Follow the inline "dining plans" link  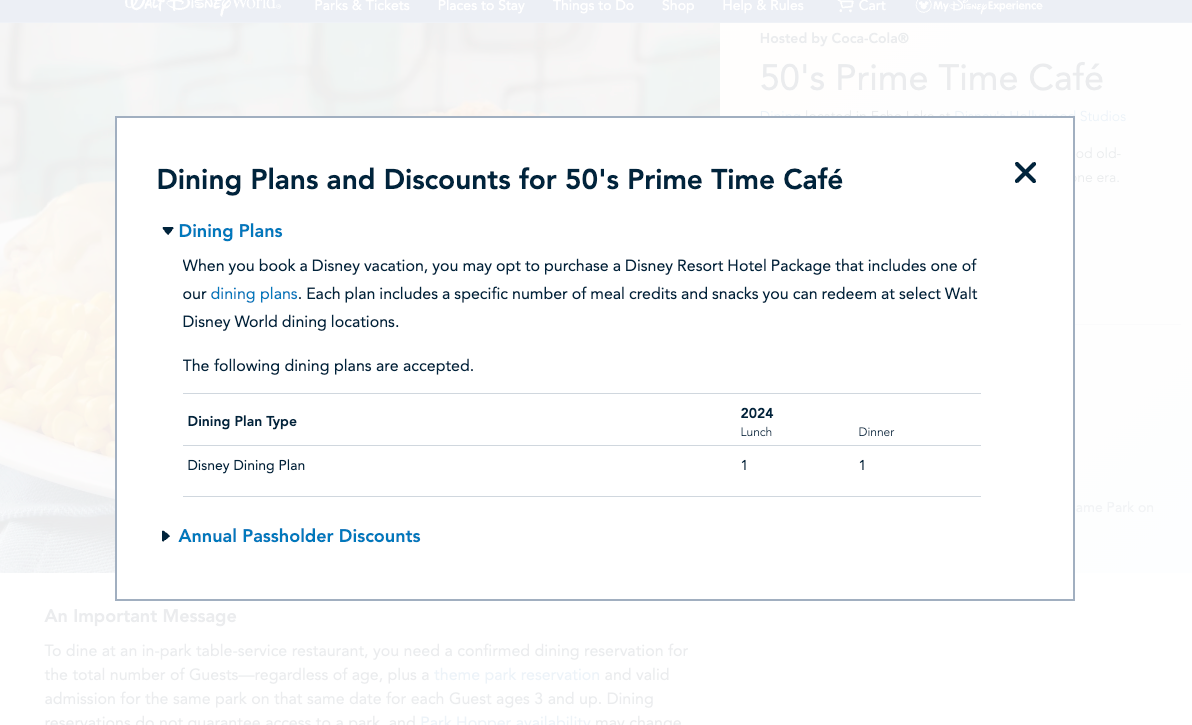pos(254,294)
